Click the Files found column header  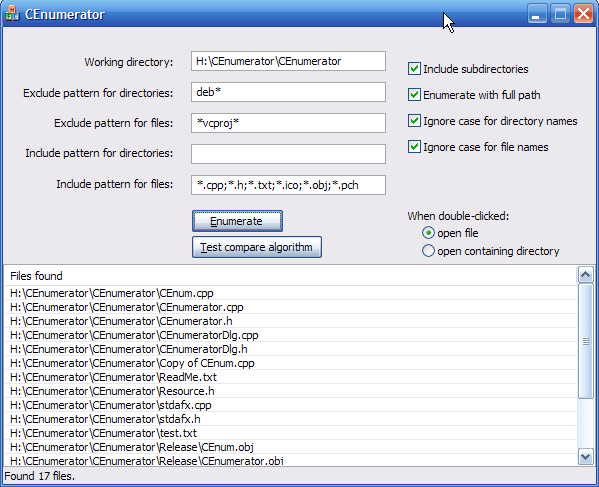[290, 276]
